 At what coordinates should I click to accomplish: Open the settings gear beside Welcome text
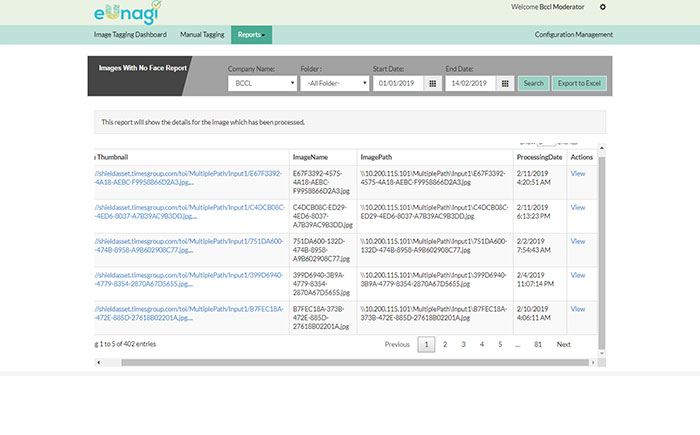click(x=603, y=7)
